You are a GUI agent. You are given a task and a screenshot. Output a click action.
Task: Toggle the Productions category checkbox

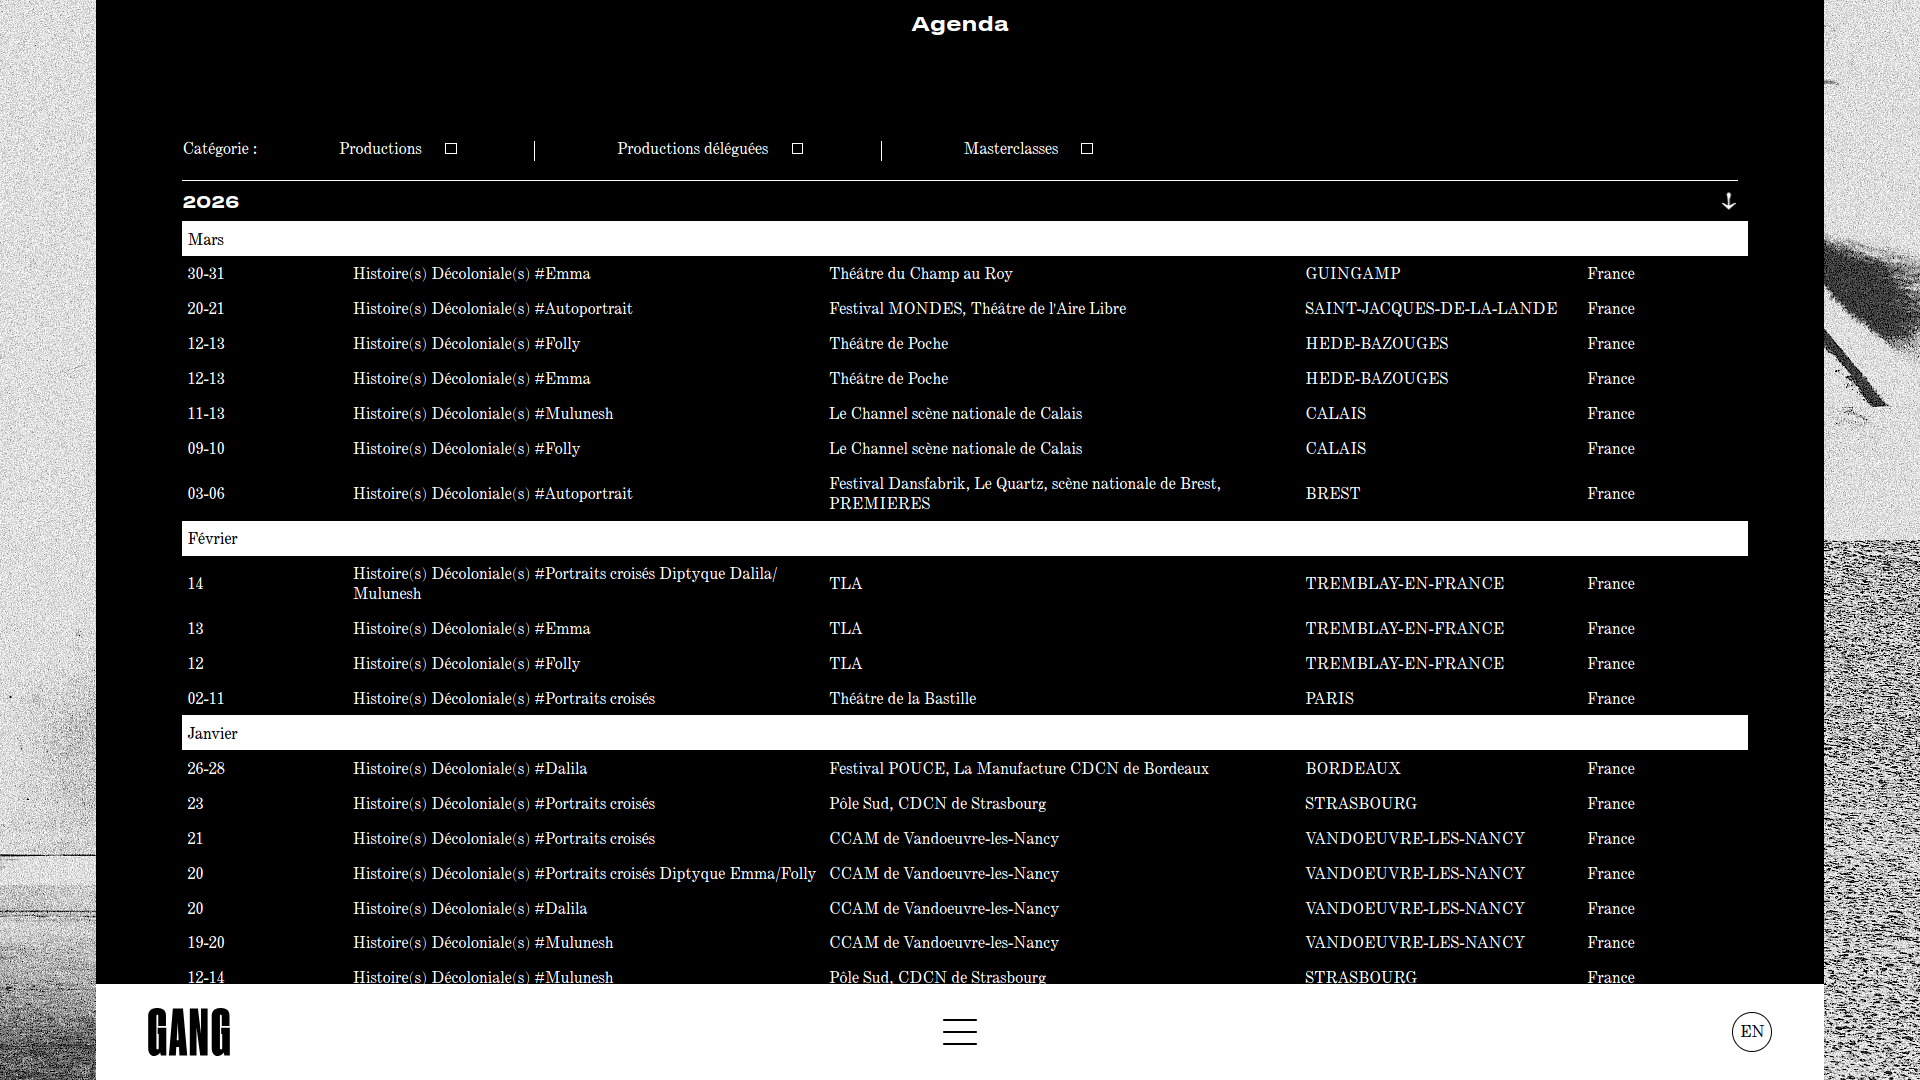451,149
